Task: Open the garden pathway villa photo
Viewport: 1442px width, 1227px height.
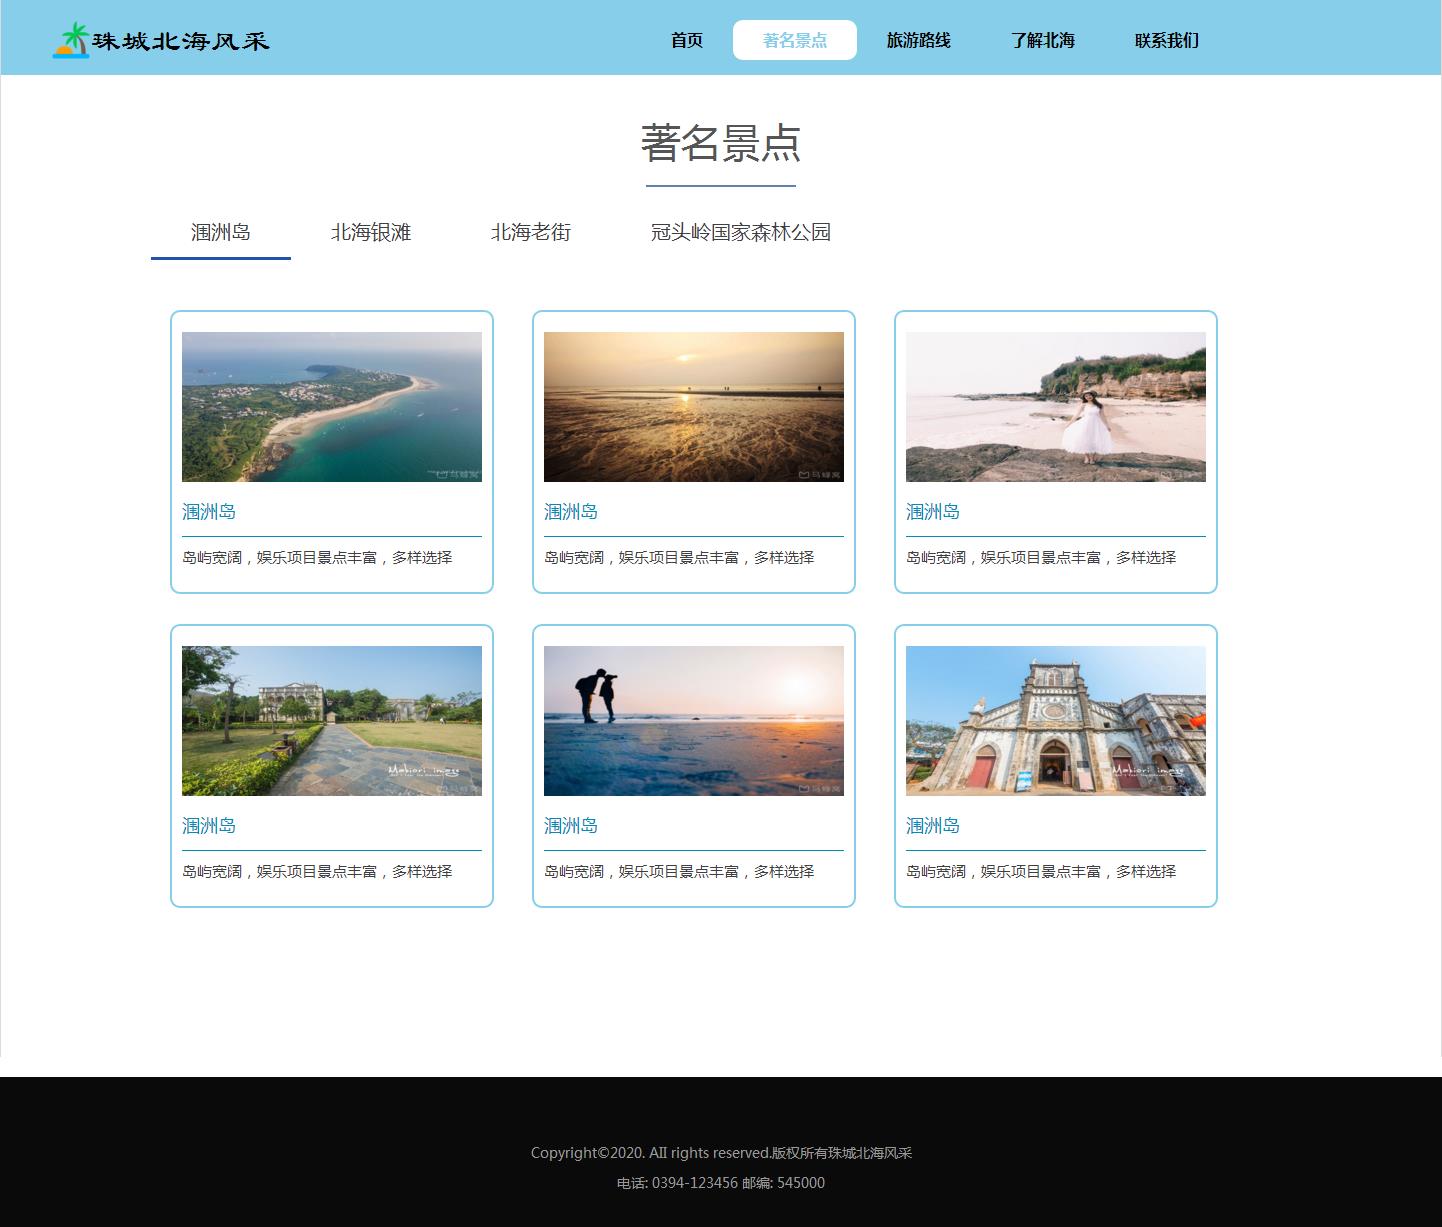Action: tap(332, 721)
